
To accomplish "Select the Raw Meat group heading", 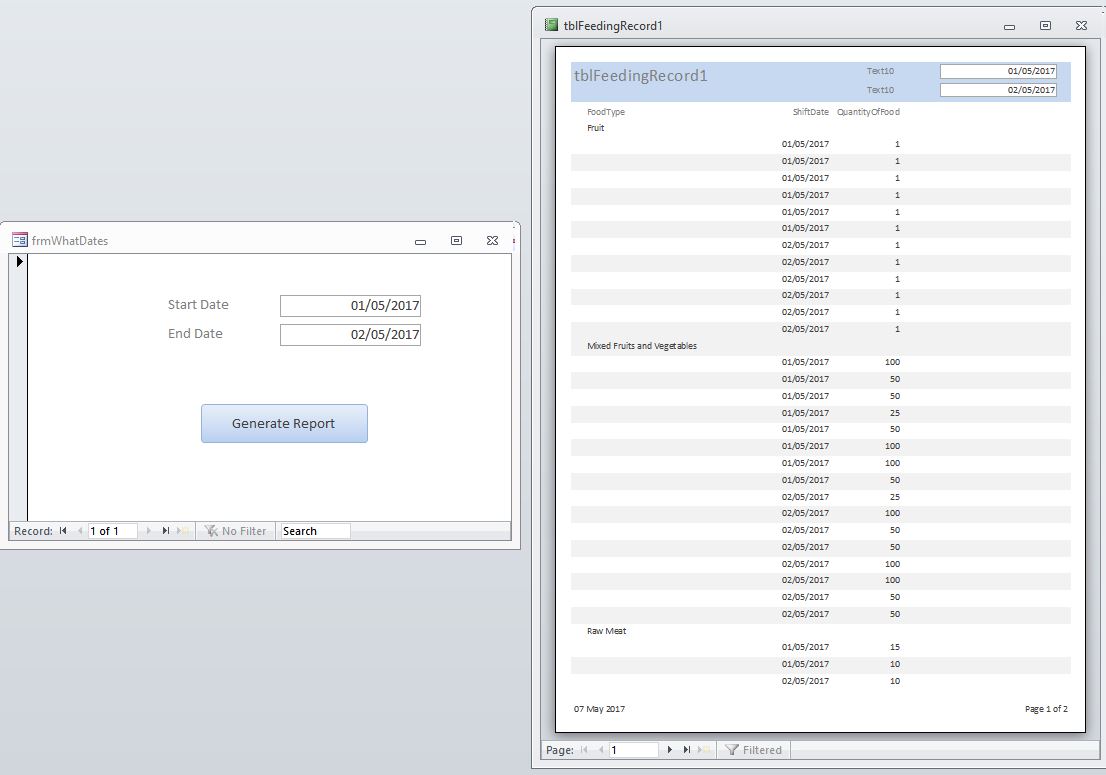I will 607,631.
